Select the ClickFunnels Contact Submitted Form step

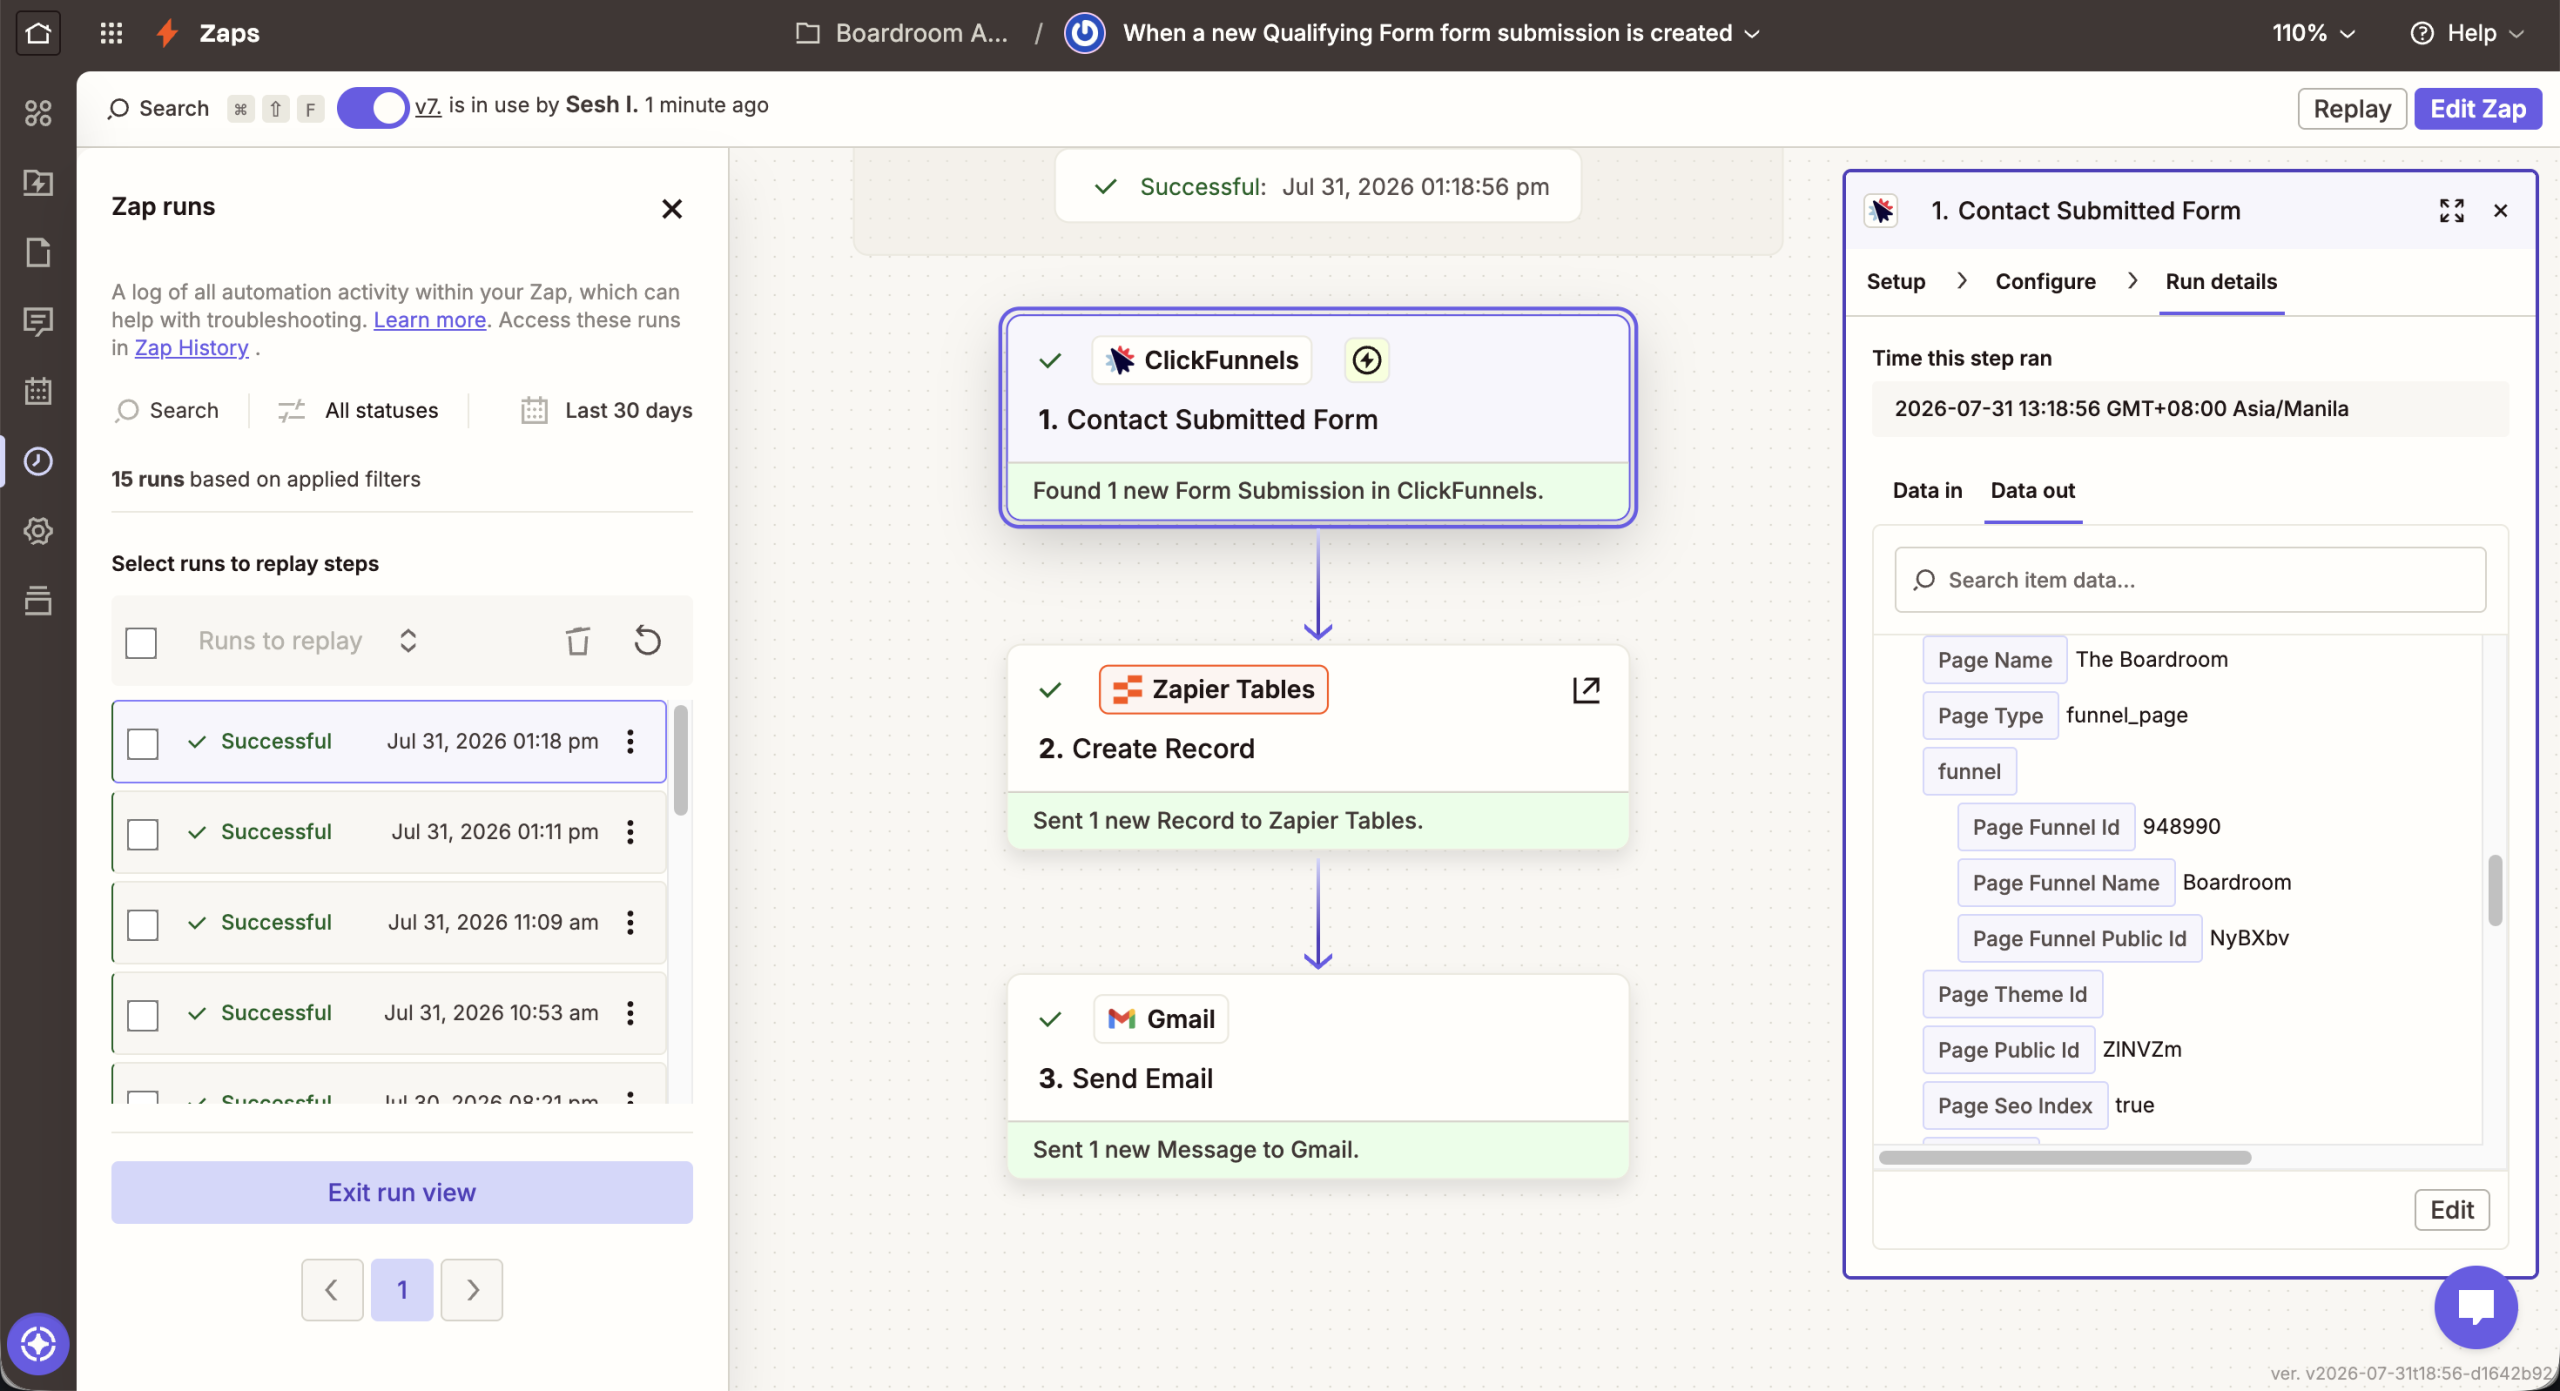click(x=1318, y=417)
